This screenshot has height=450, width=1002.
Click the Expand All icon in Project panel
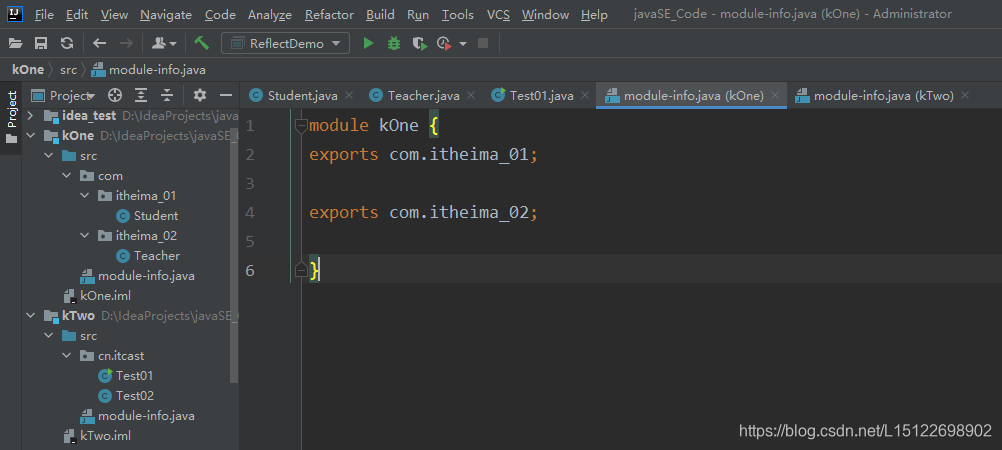pyautogui.click(x=141, y=95)
